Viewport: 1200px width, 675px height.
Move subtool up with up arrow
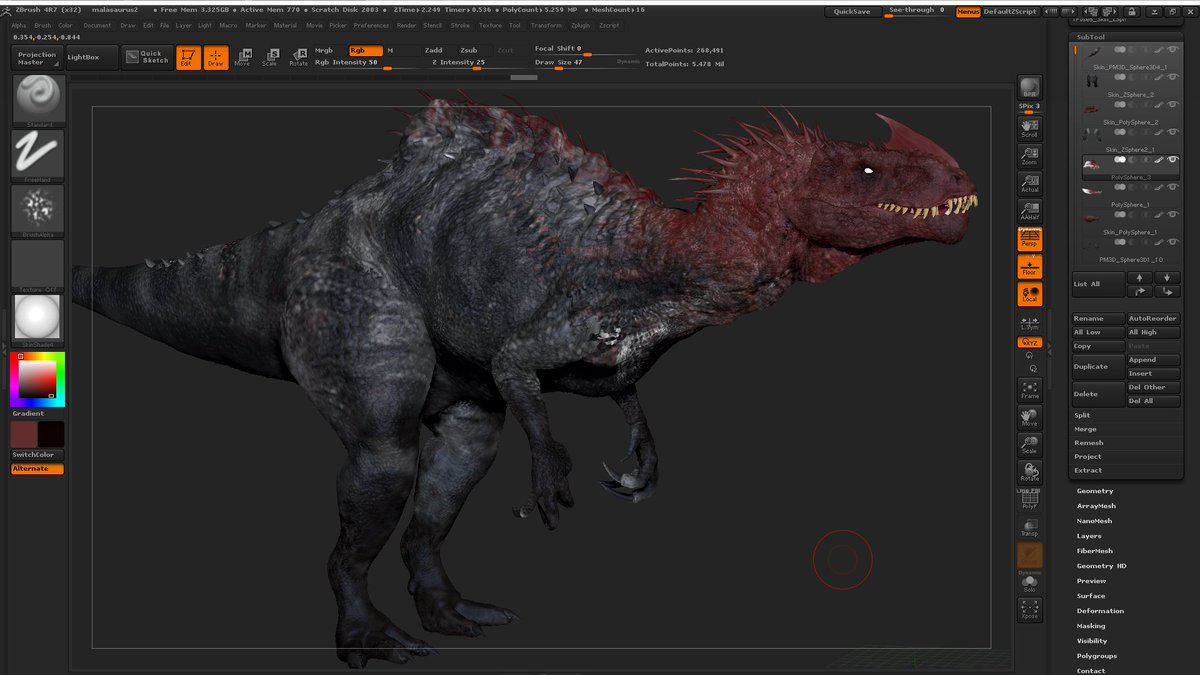1139,277
